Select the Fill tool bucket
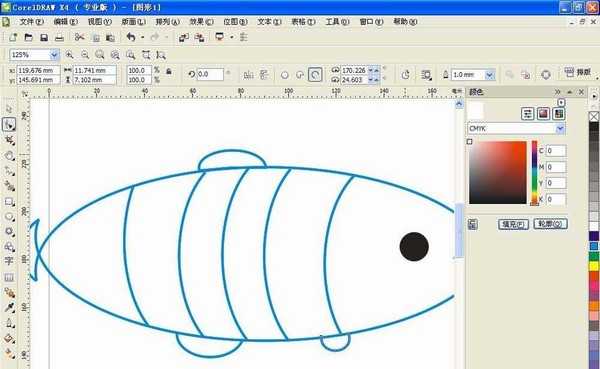 point(9,339)
